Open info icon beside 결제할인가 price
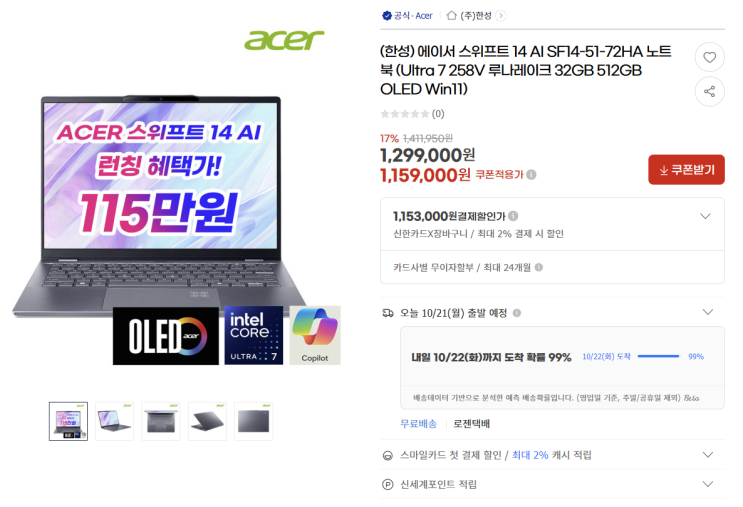 pos(513,216)
